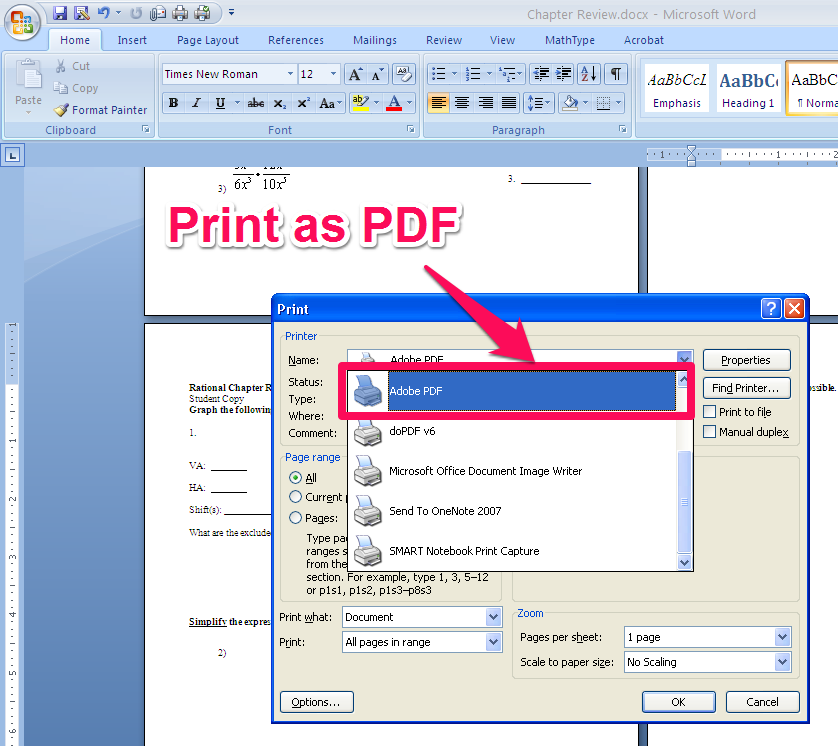The height and width of the screenshot is (746, 838).
Task: Apply the Emphasis style
Action: pos(677,88)
